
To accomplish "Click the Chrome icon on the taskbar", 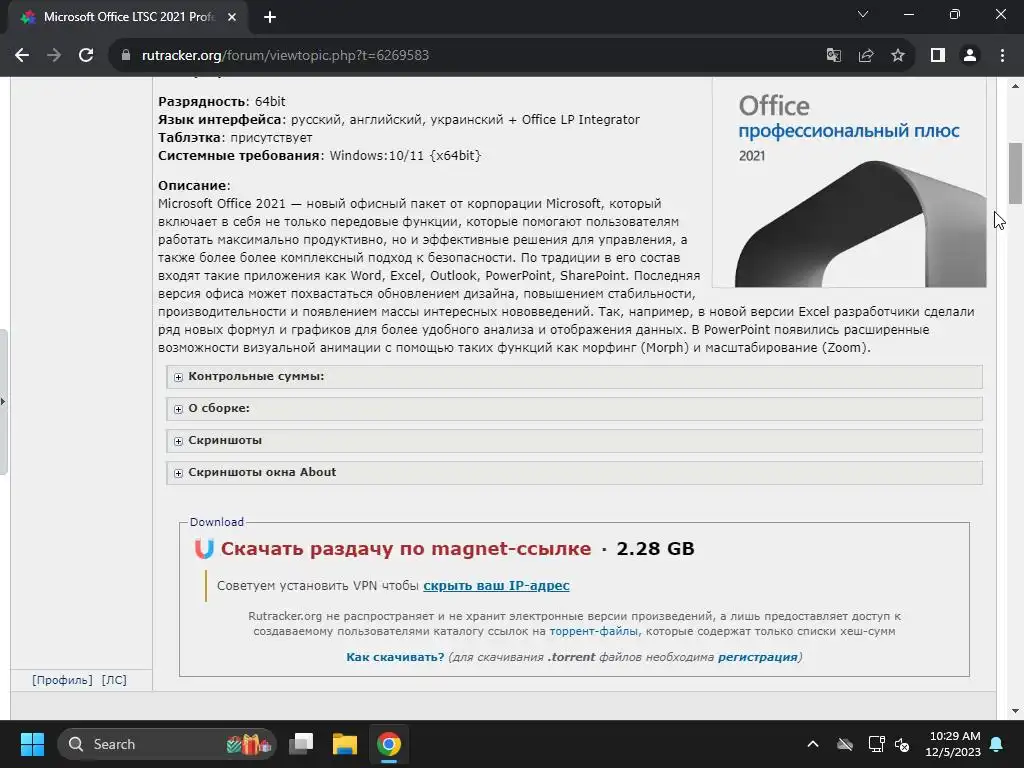I will (x=389, y=744).
